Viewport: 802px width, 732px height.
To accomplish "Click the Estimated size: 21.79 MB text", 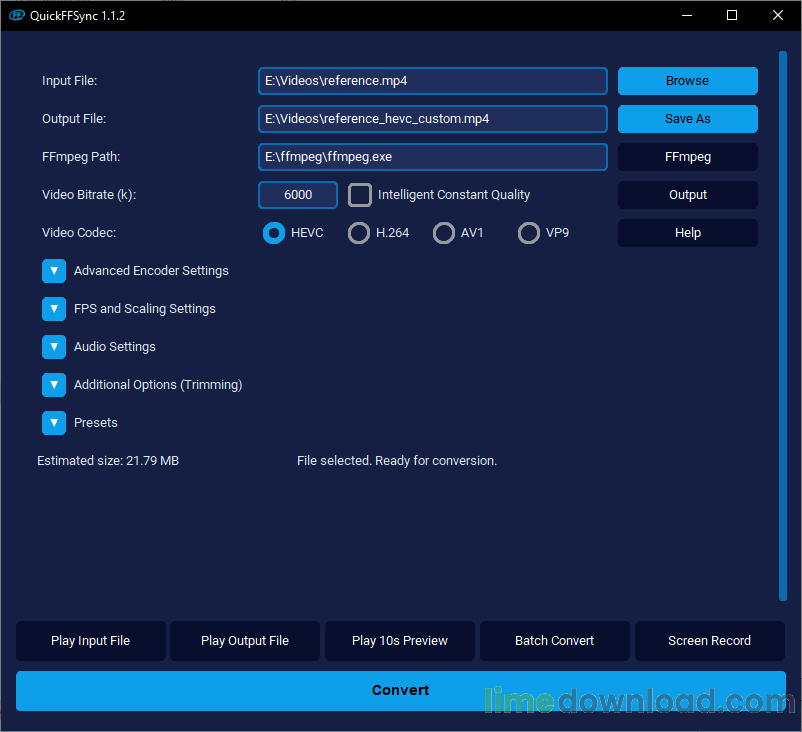I will tap(108, 461).
